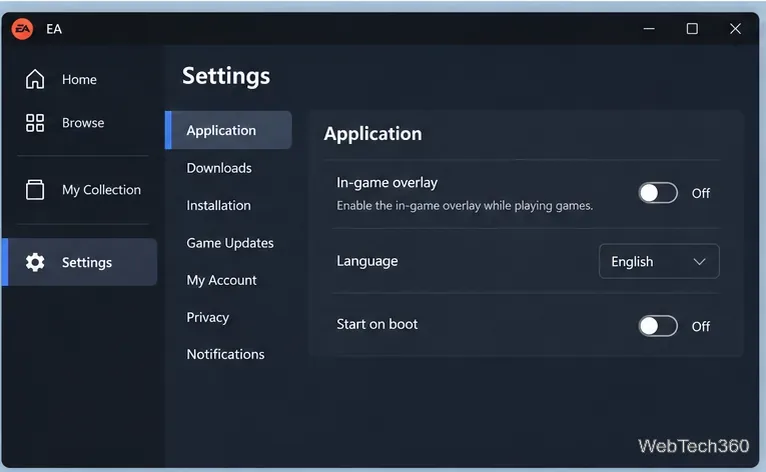This screenshot has height=472, width=766.
Task: Maximize the EA app window
Action: click(x=692, y=29)
